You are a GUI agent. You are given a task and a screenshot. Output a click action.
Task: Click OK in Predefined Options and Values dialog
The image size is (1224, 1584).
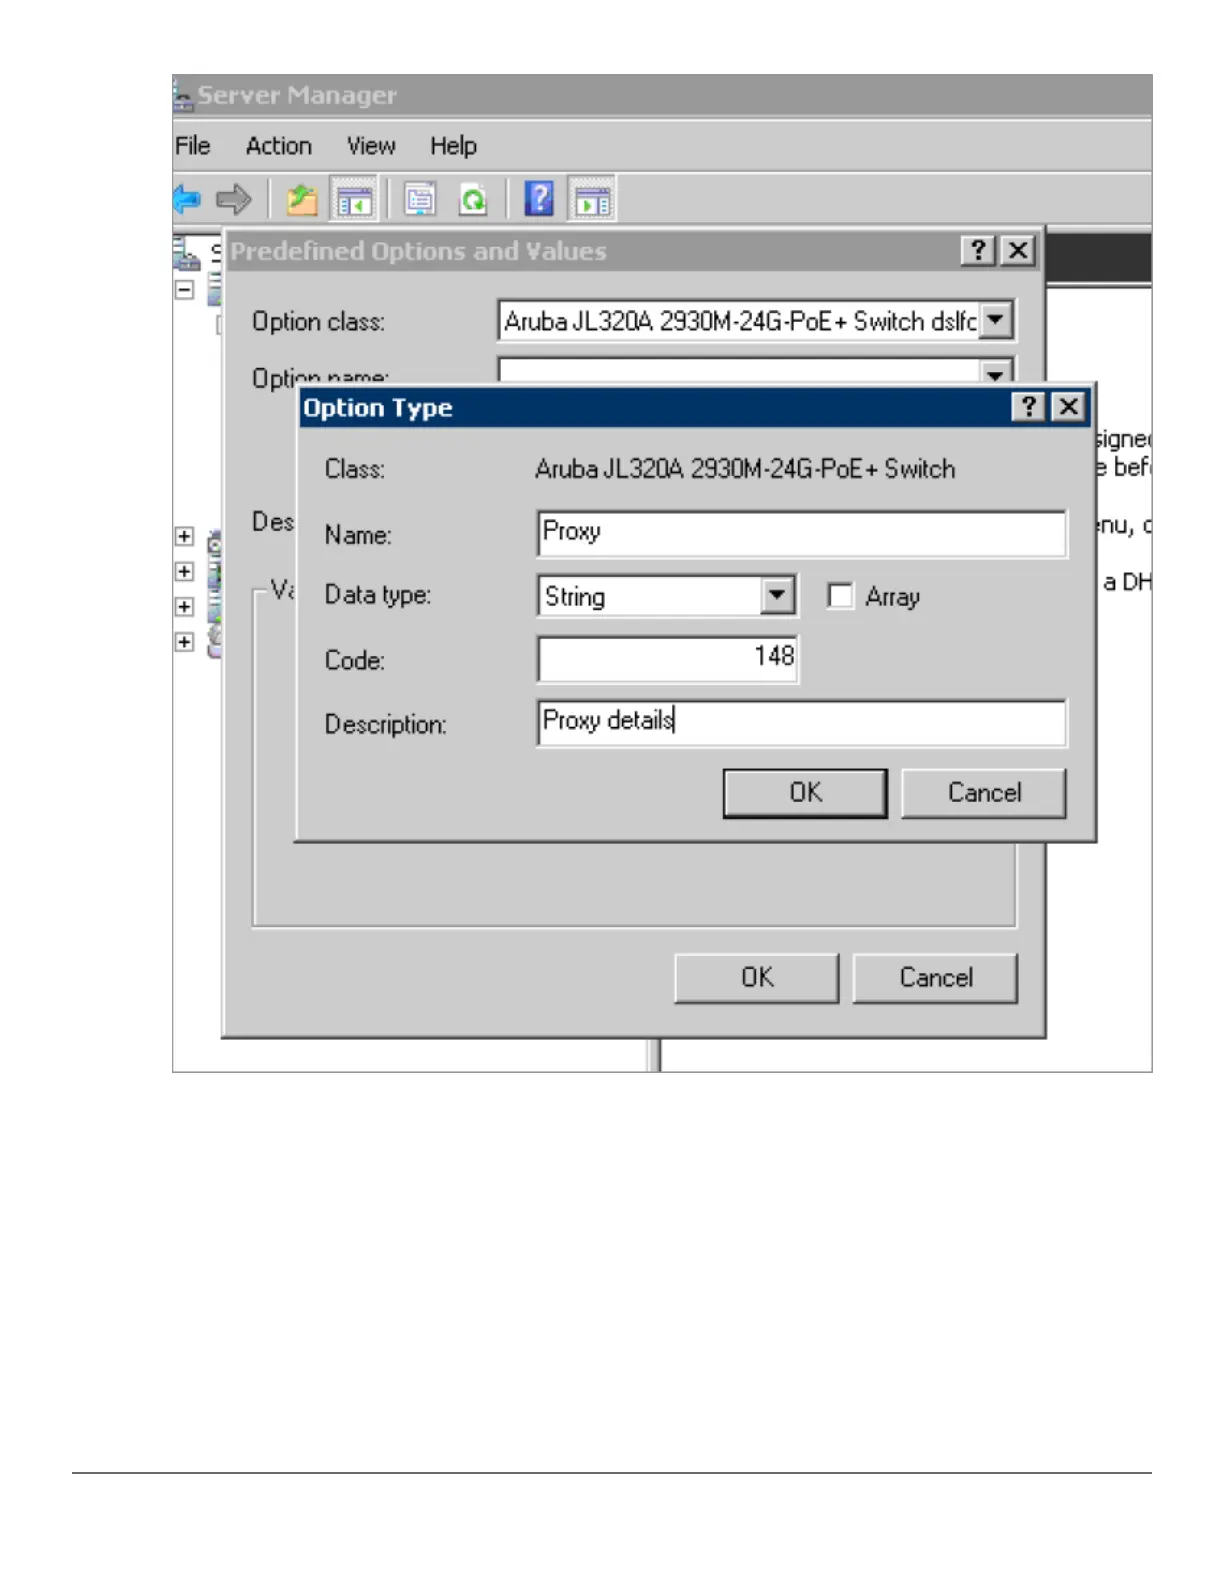757,978
